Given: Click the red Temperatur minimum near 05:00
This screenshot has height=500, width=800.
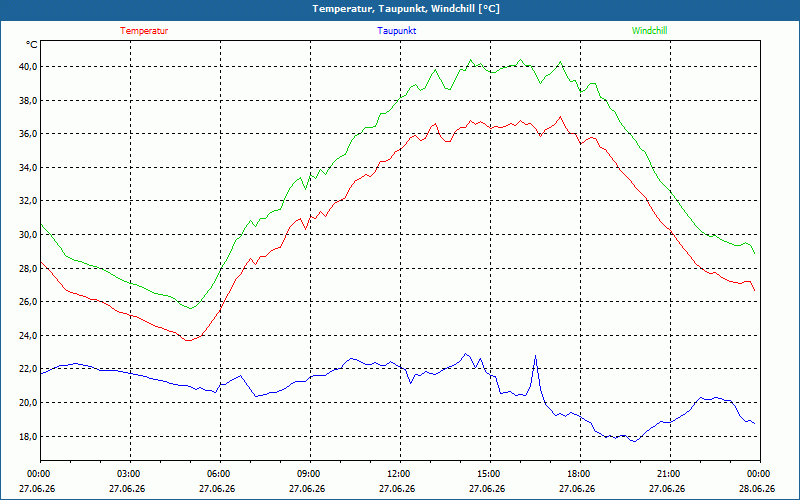Looking at the screenshot, I should coord(188,340).
